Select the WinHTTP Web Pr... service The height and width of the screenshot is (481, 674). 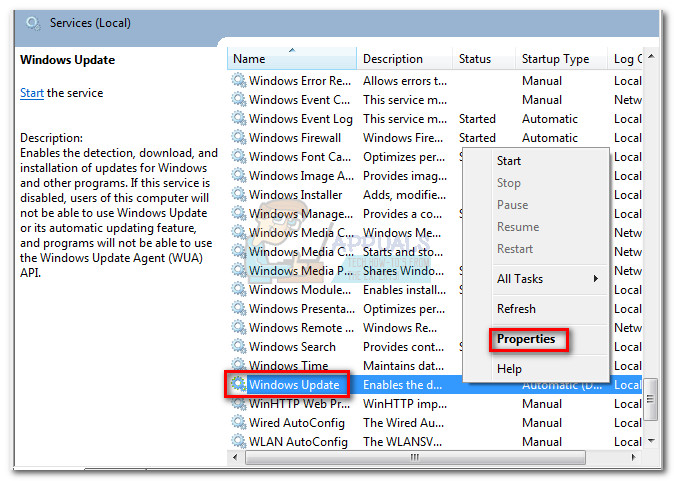pos(299,403)
